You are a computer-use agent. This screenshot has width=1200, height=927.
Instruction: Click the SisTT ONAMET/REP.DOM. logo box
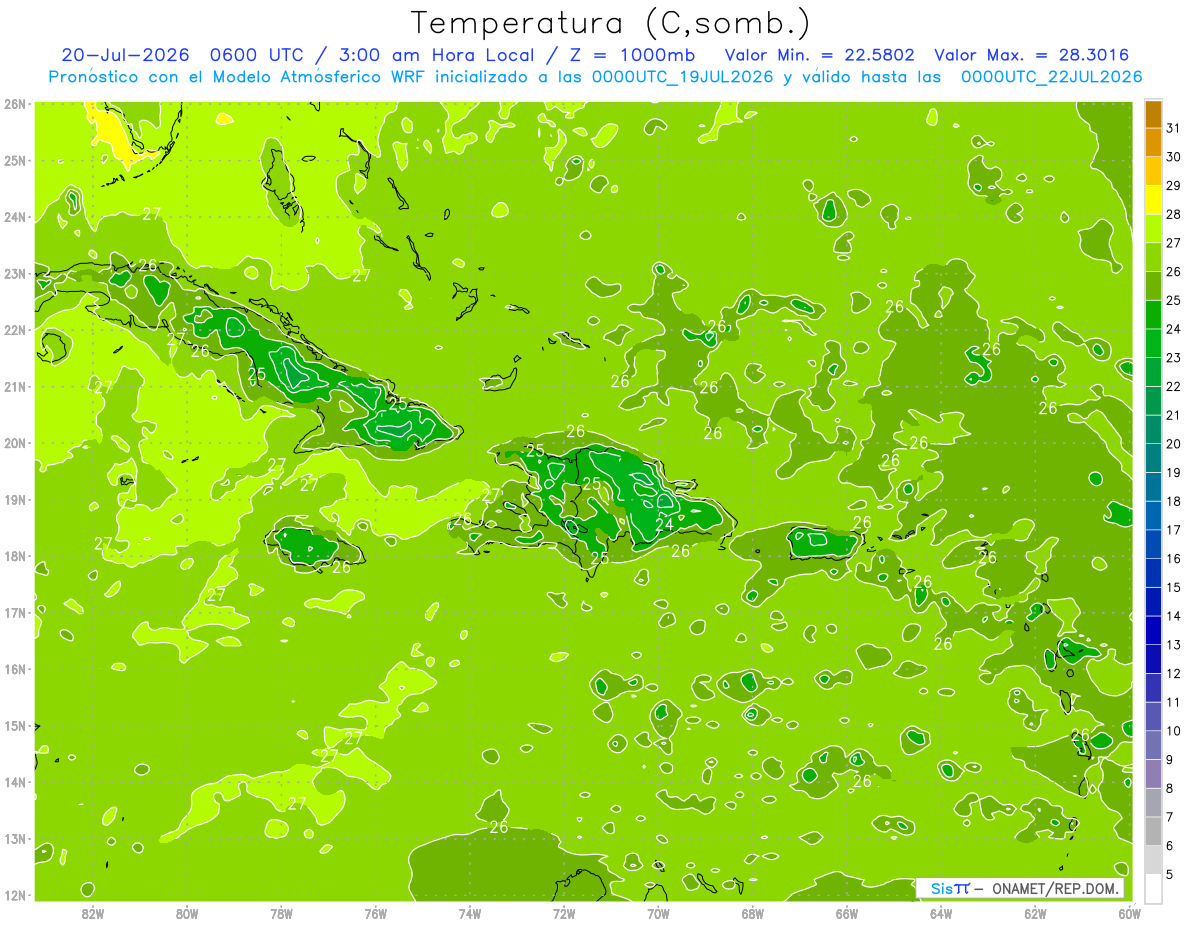point(1019,888)
